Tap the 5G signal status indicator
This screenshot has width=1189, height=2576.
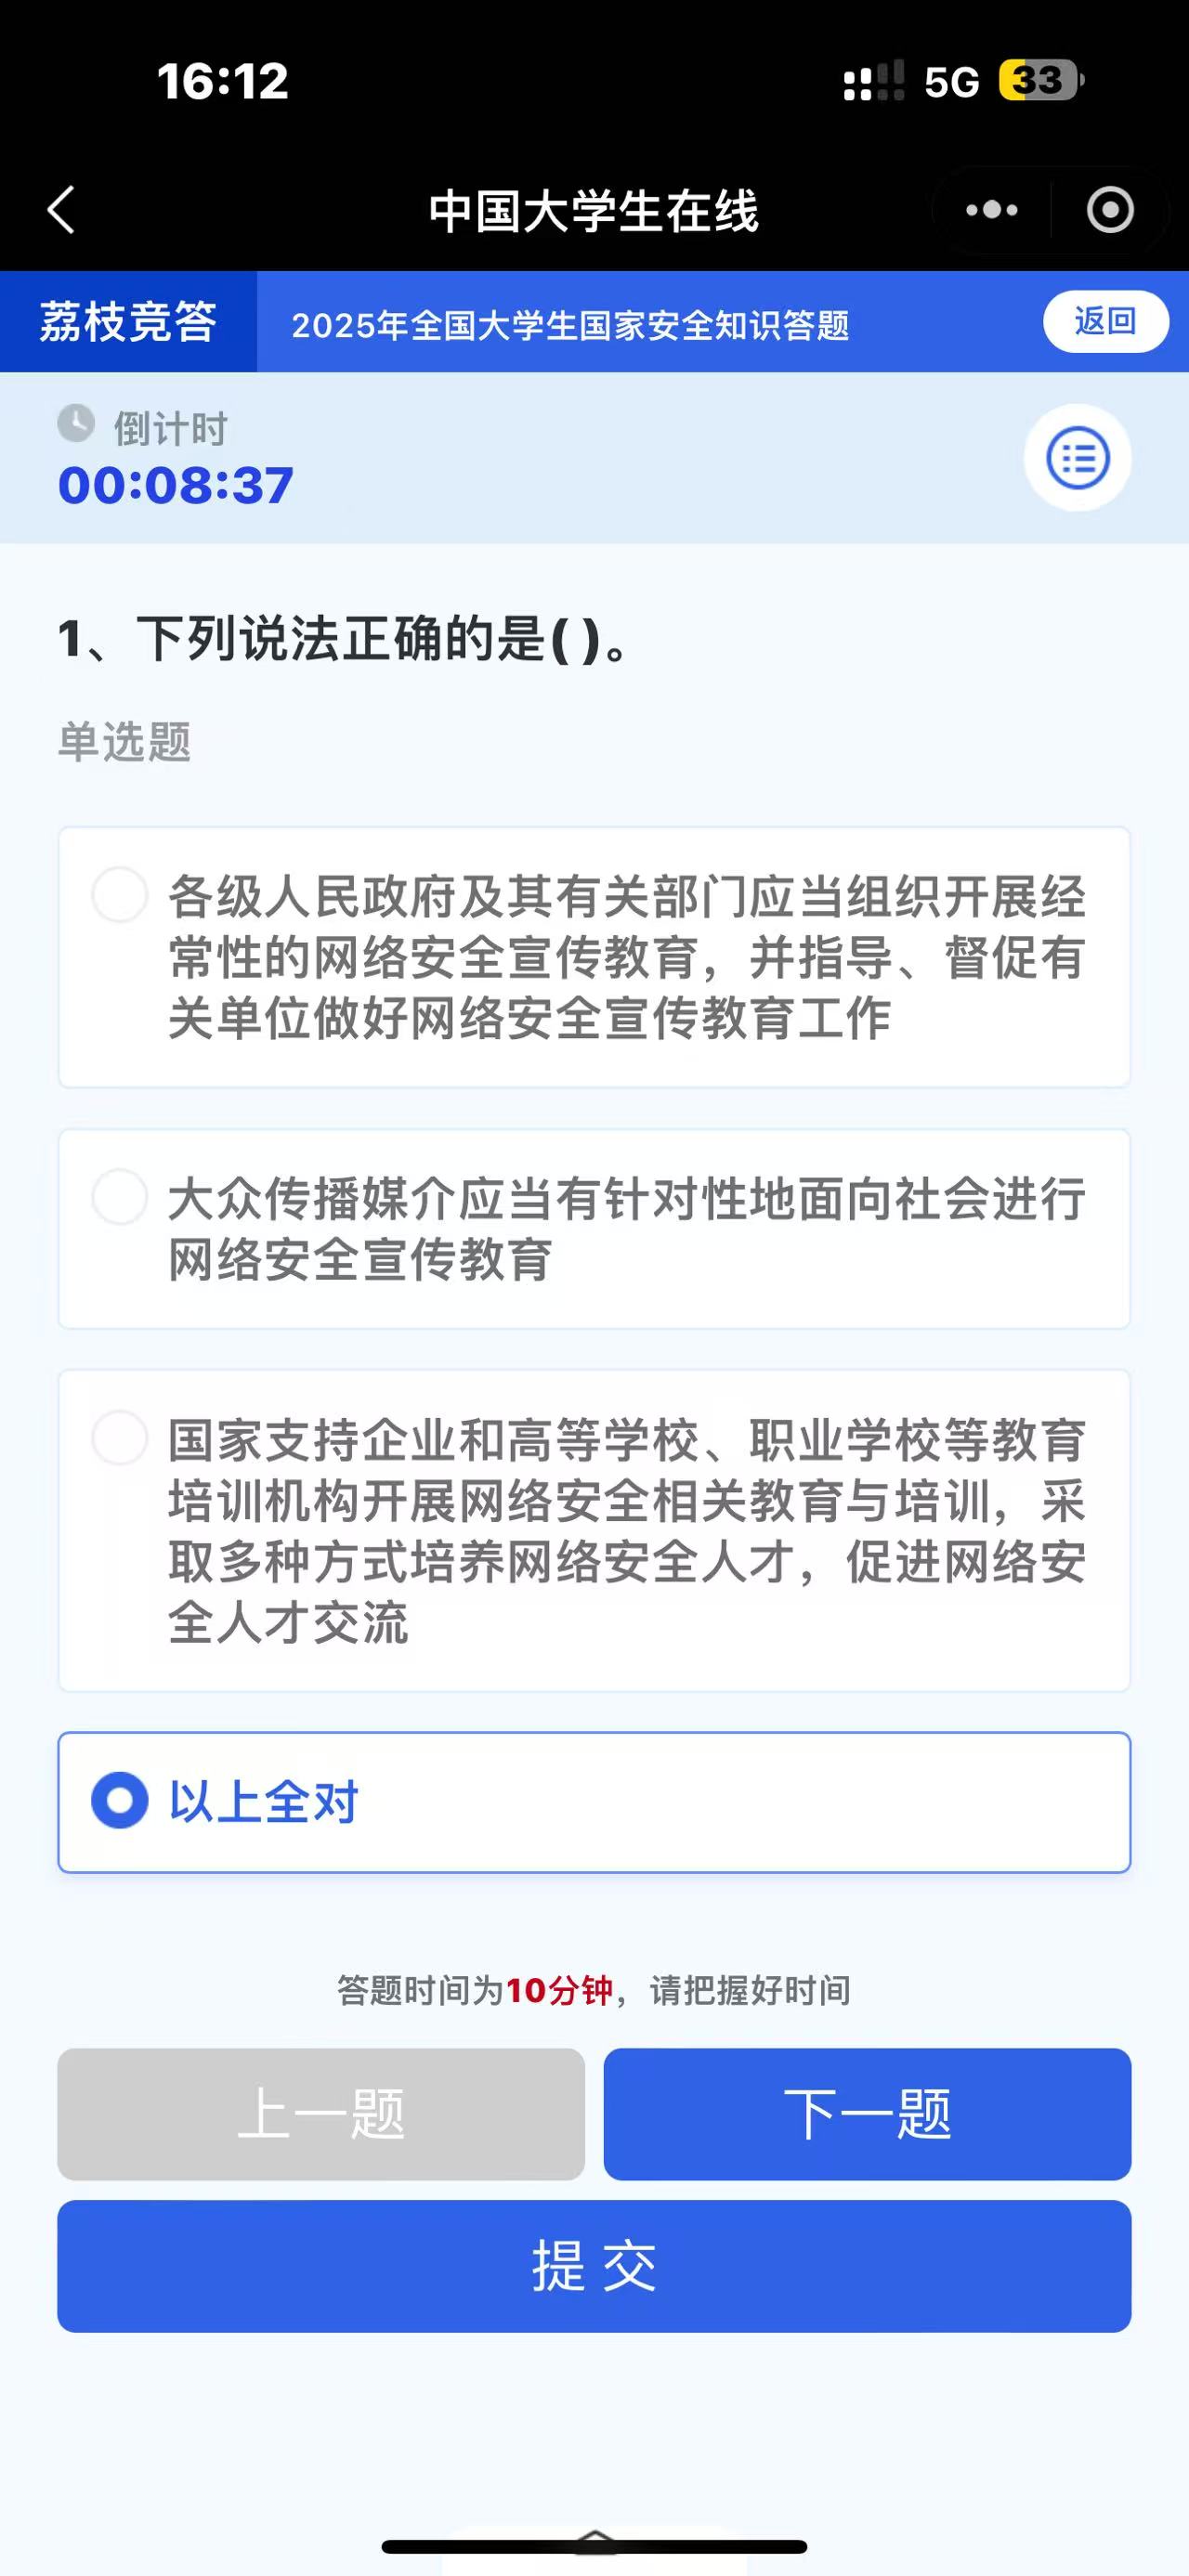[x=950, y=82]
